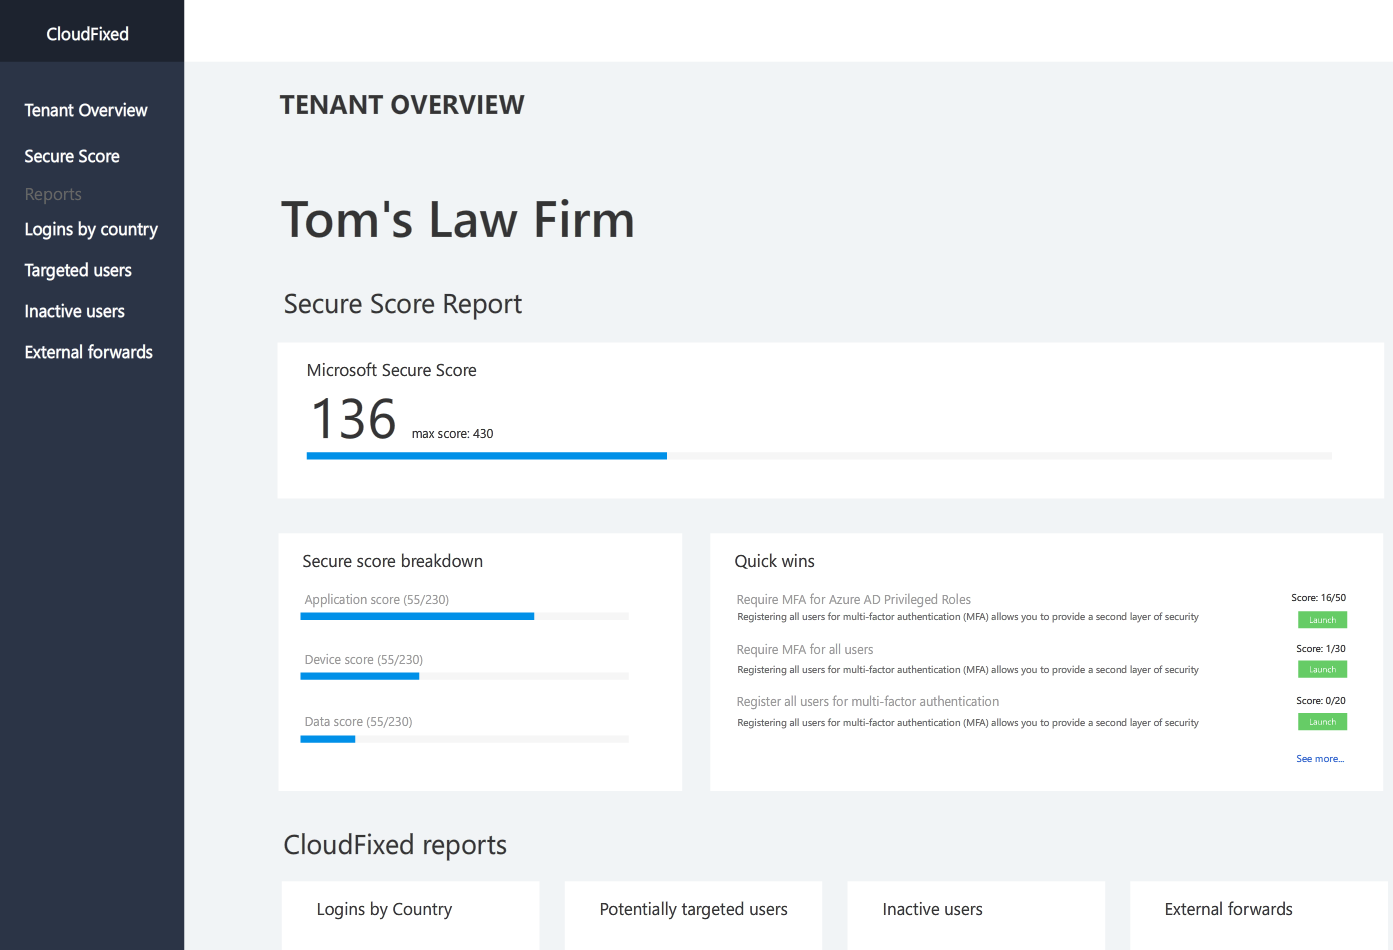Open the External forwards report card
The width and height of the screenshot is (1393, 950).
click(1258, 915)
